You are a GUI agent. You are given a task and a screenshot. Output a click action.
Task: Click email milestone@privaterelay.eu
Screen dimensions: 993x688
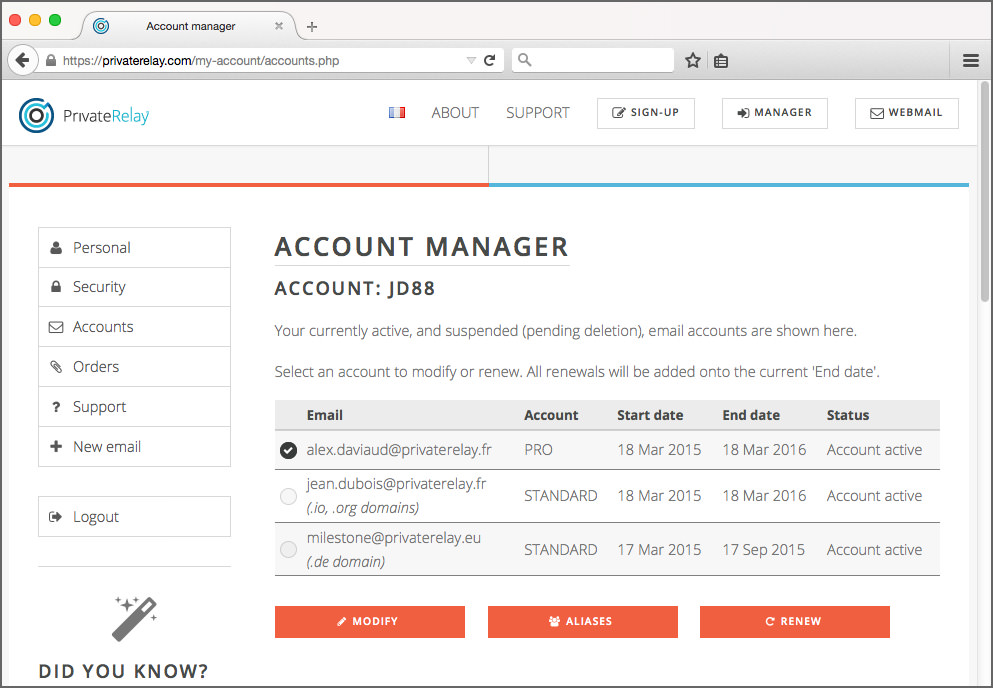(x=394, y=538)
